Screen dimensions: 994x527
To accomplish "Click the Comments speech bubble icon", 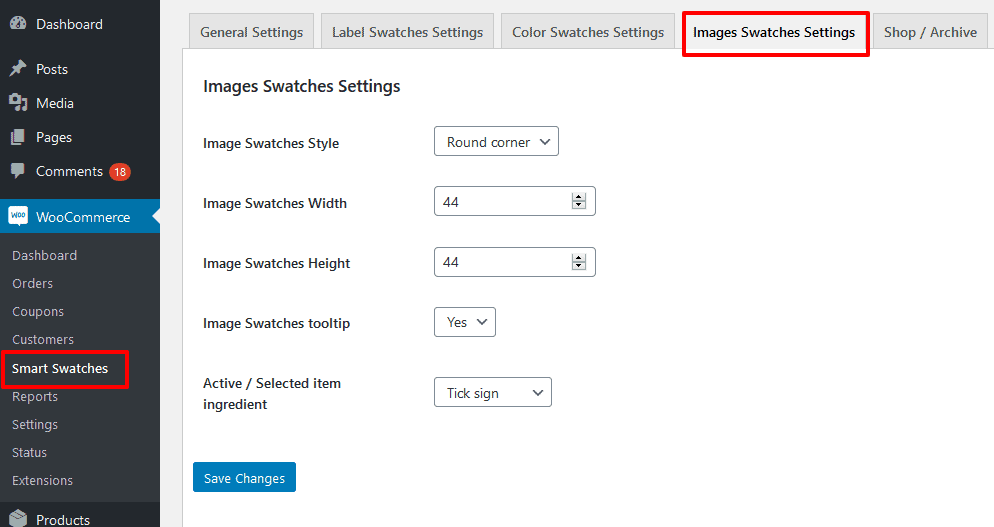I will (x=18, y=171).
